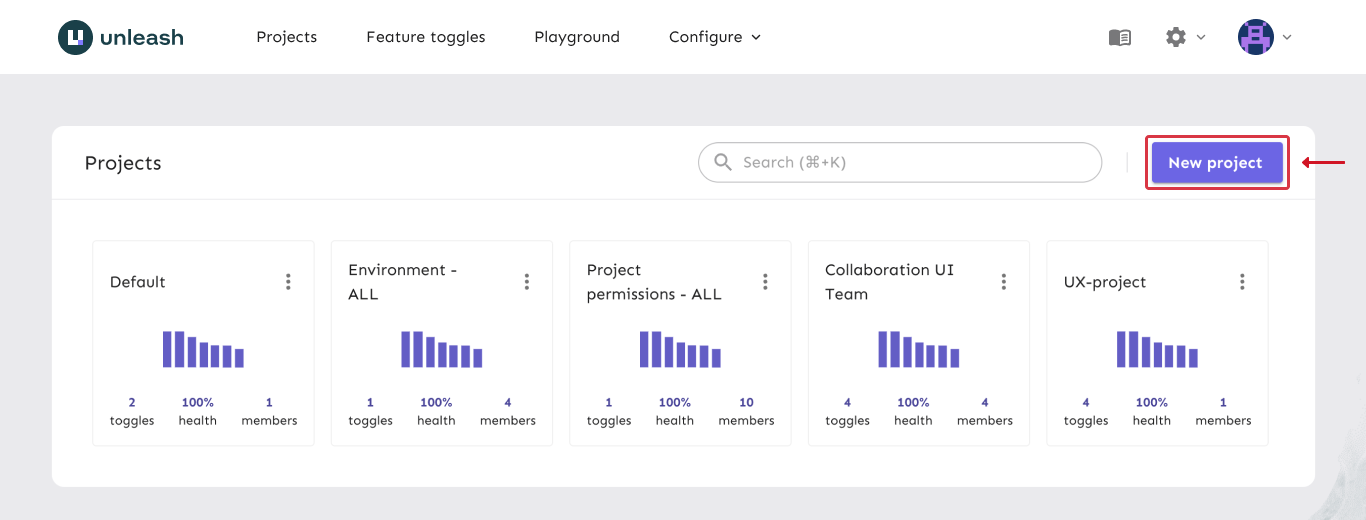Open the Default project's three-dot menu
The width and height of the screenshot is (1366, 520).
click(288, 282)
